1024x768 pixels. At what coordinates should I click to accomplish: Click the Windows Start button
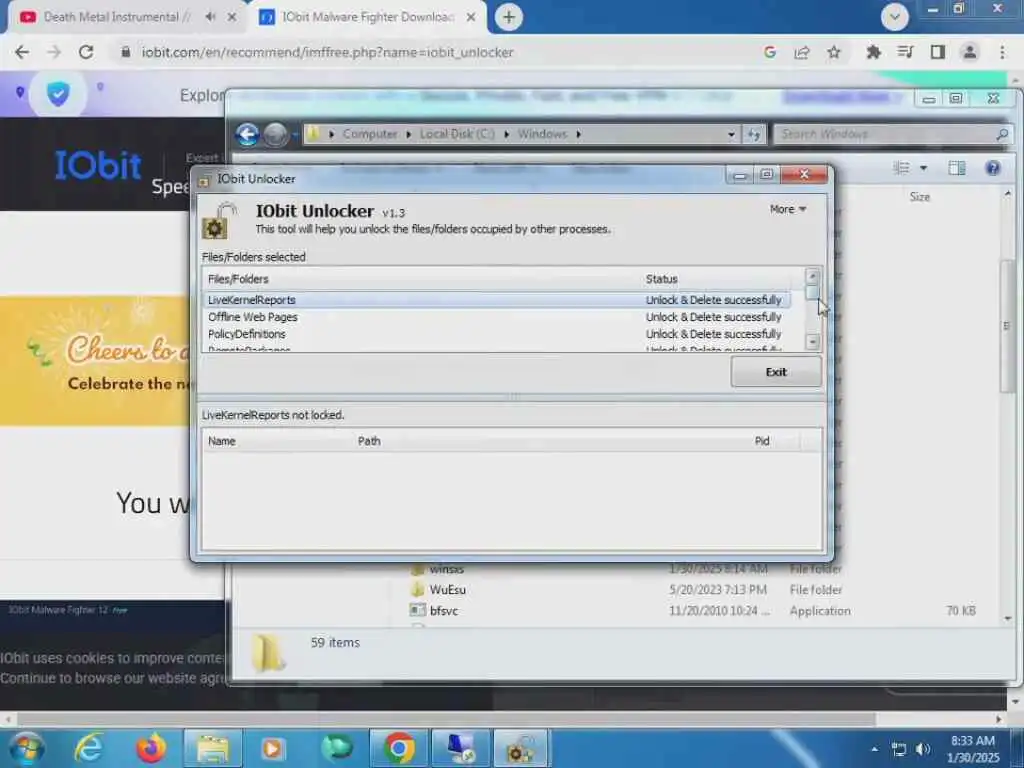[x=27, y=748]
